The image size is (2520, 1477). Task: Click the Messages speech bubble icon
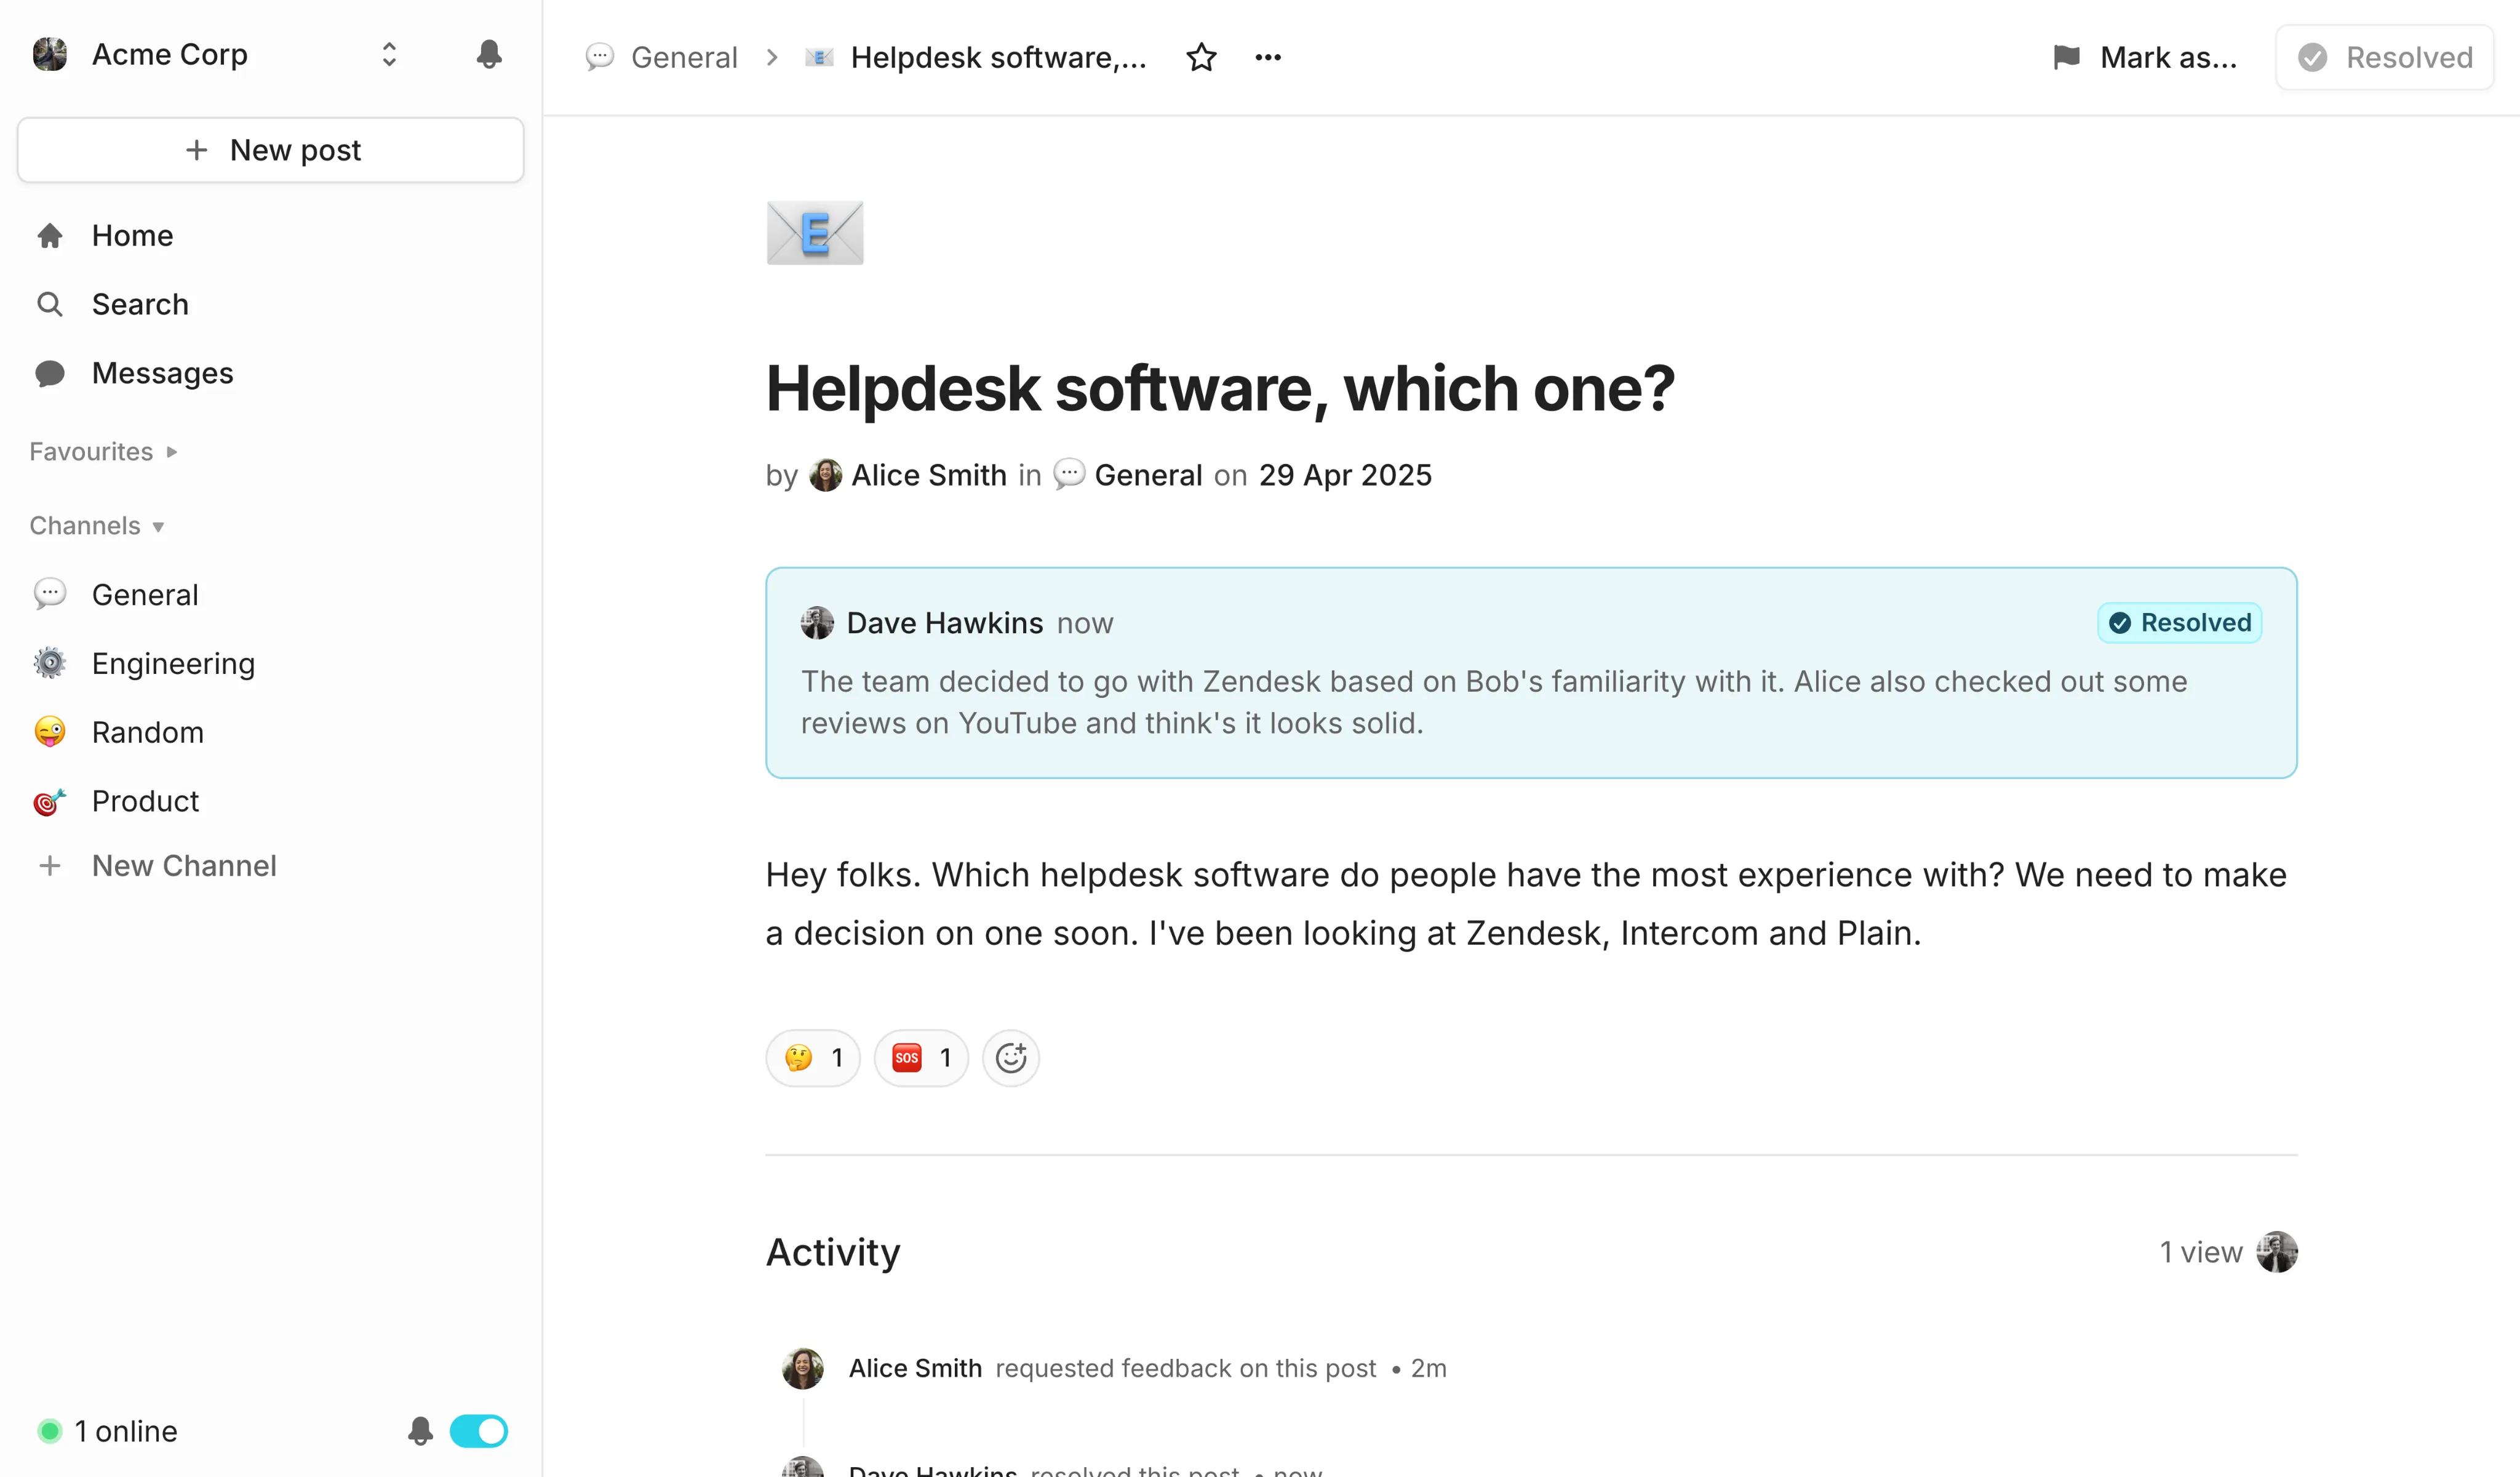(x=49, y=373)
